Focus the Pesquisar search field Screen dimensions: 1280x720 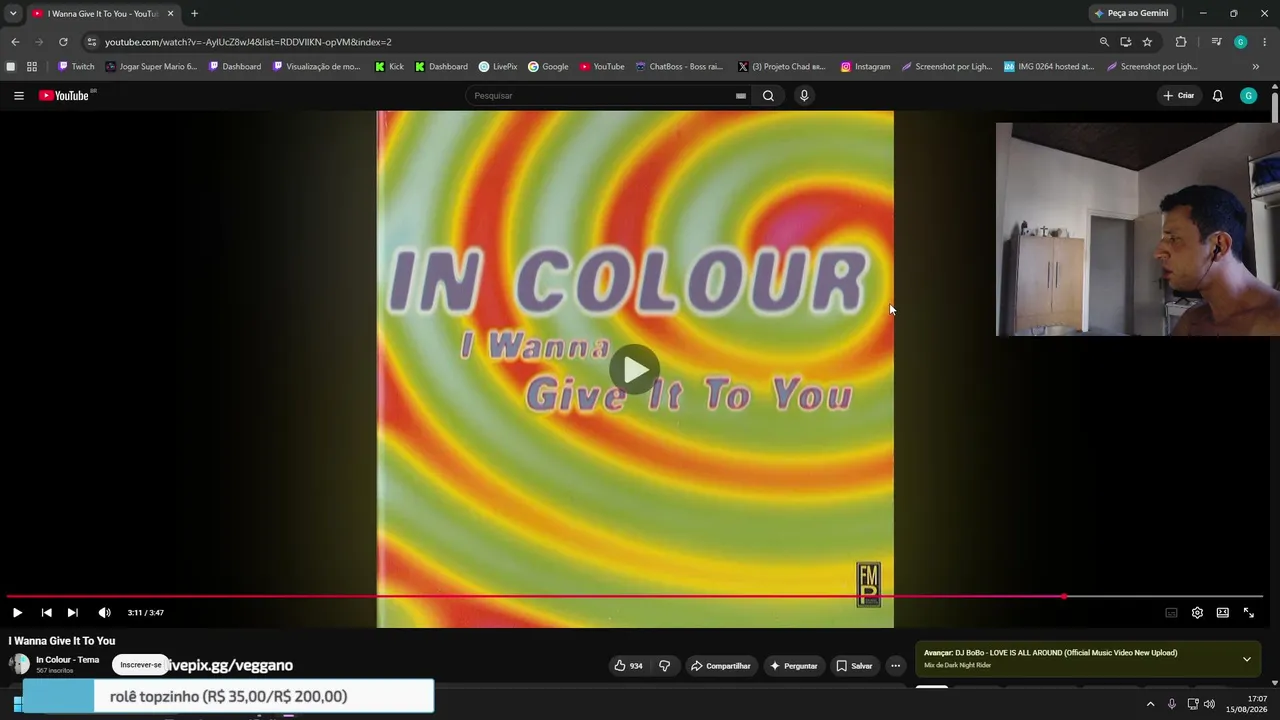[603, 96]
